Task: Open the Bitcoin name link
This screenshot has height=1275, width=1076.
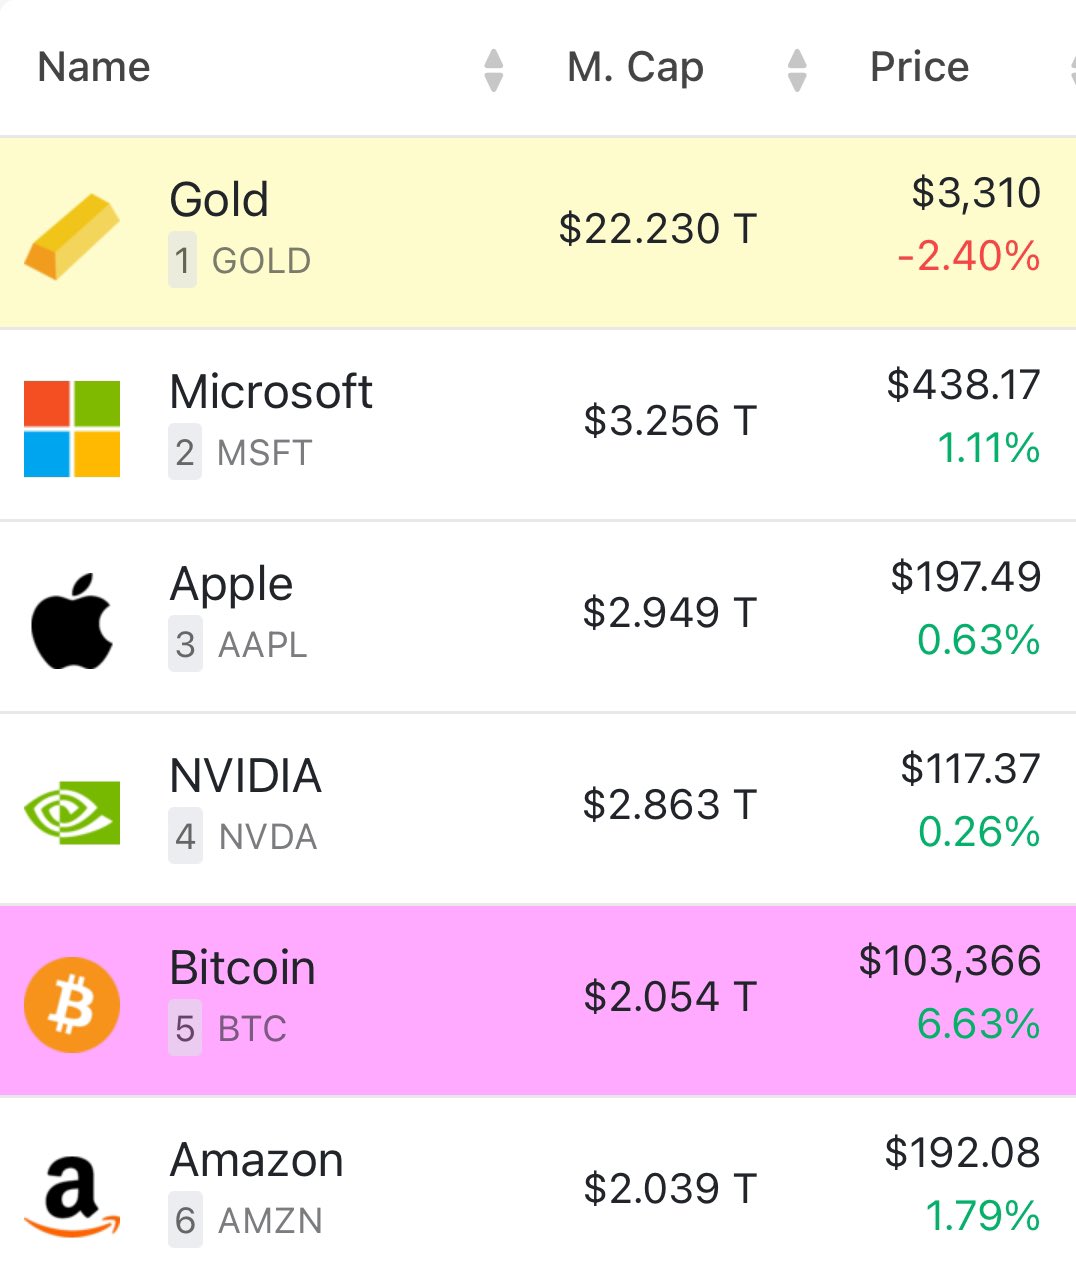Action: coord(243,967)
